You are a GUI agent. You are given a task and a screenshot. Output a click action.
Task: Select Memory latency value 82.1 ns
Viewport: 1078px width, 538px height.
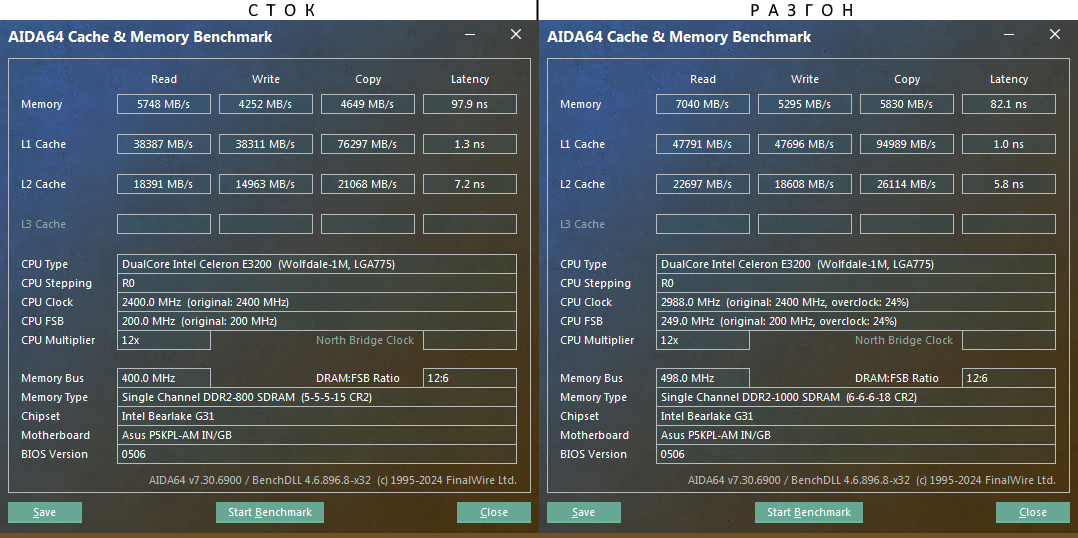pyautogui.click(x=1009, y=104)
